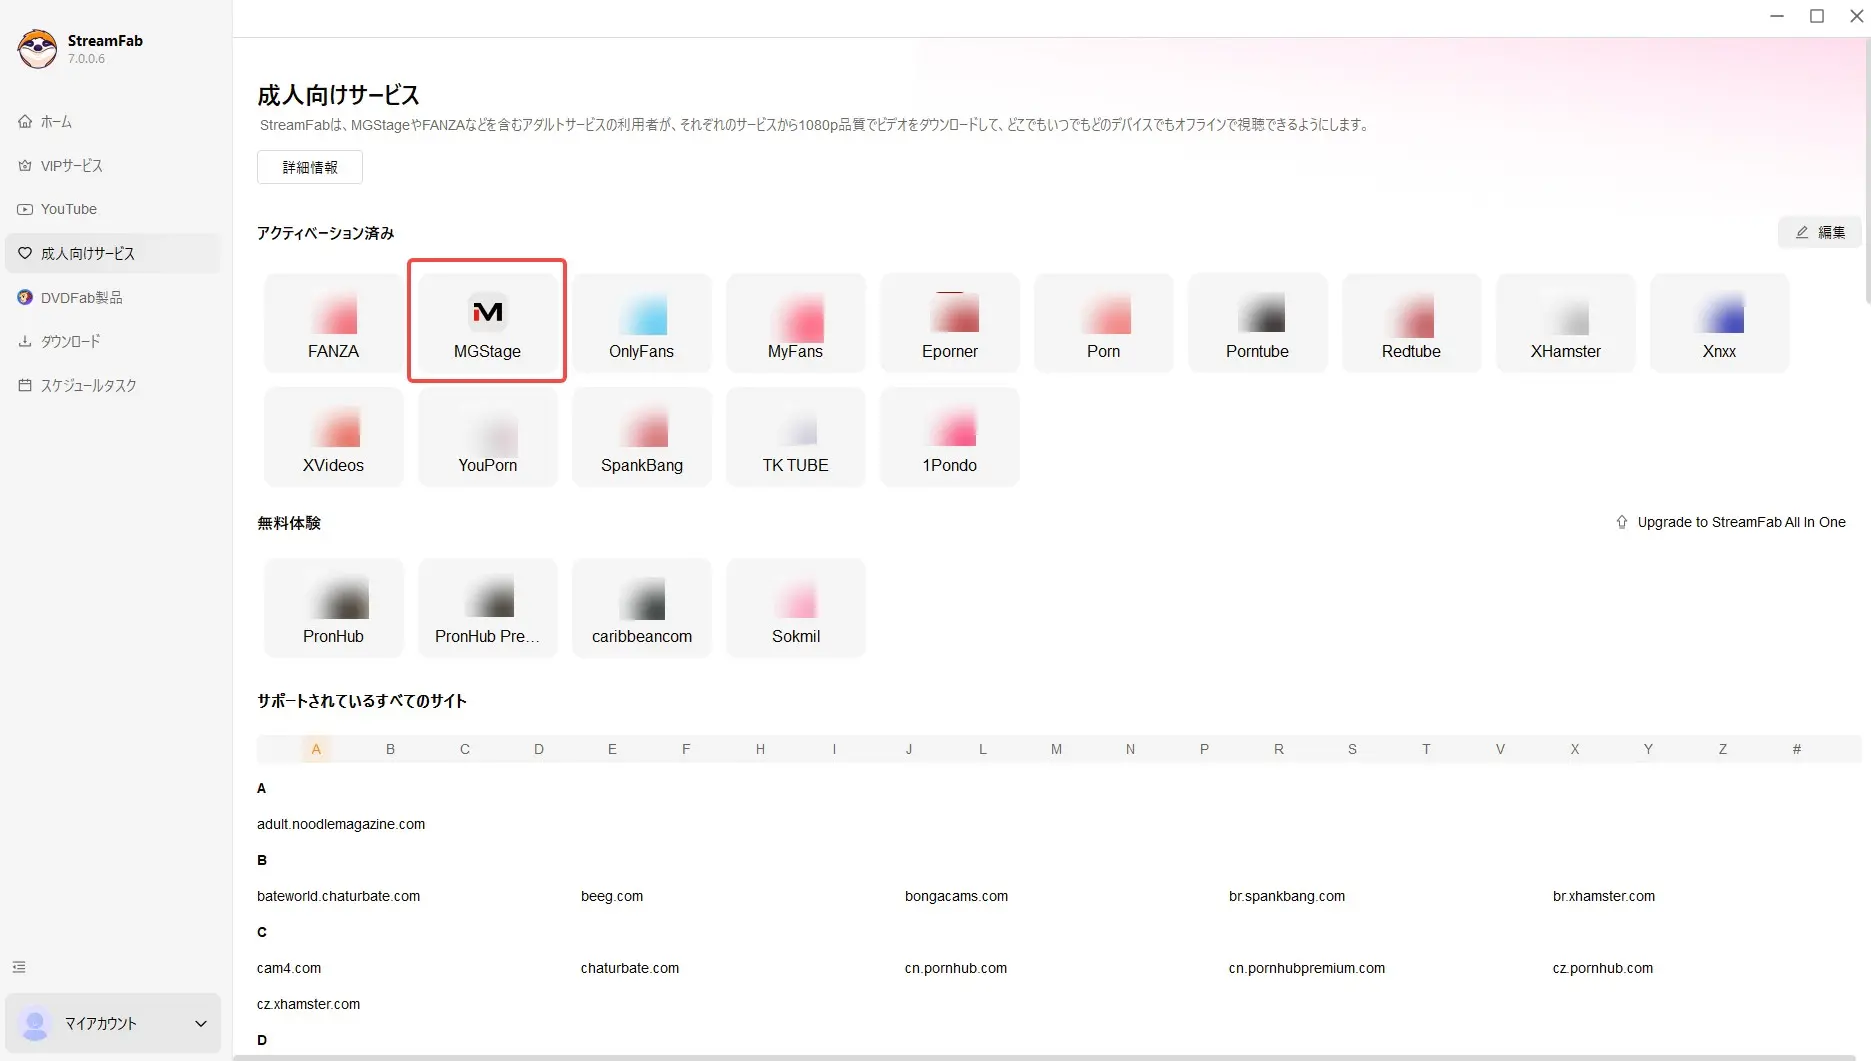Jump to letter Z in site index

(1722, 749)
